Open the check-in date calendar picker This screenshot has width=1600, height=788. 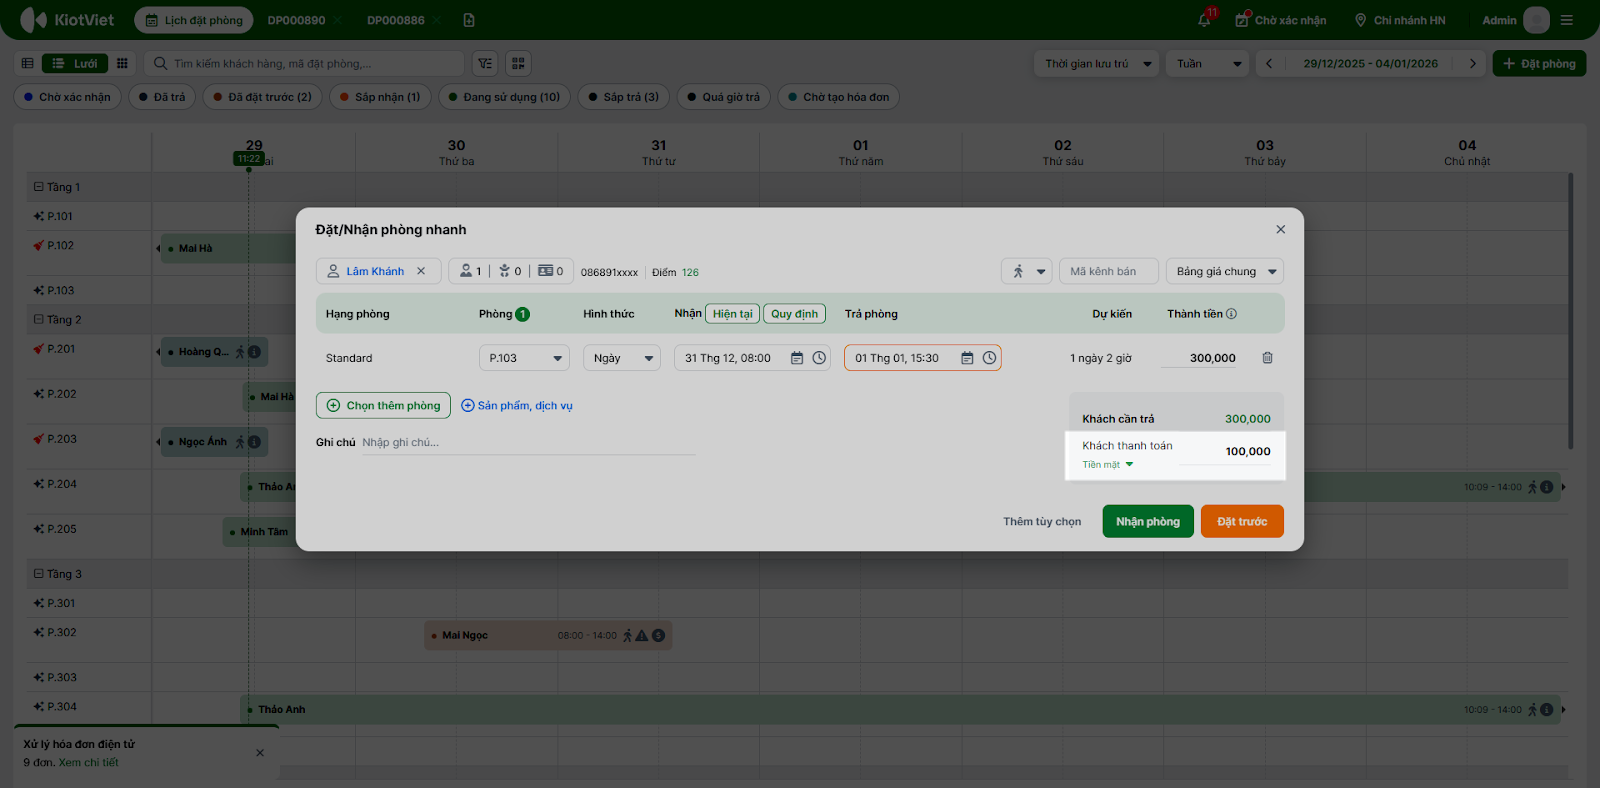tap(797, 358)
